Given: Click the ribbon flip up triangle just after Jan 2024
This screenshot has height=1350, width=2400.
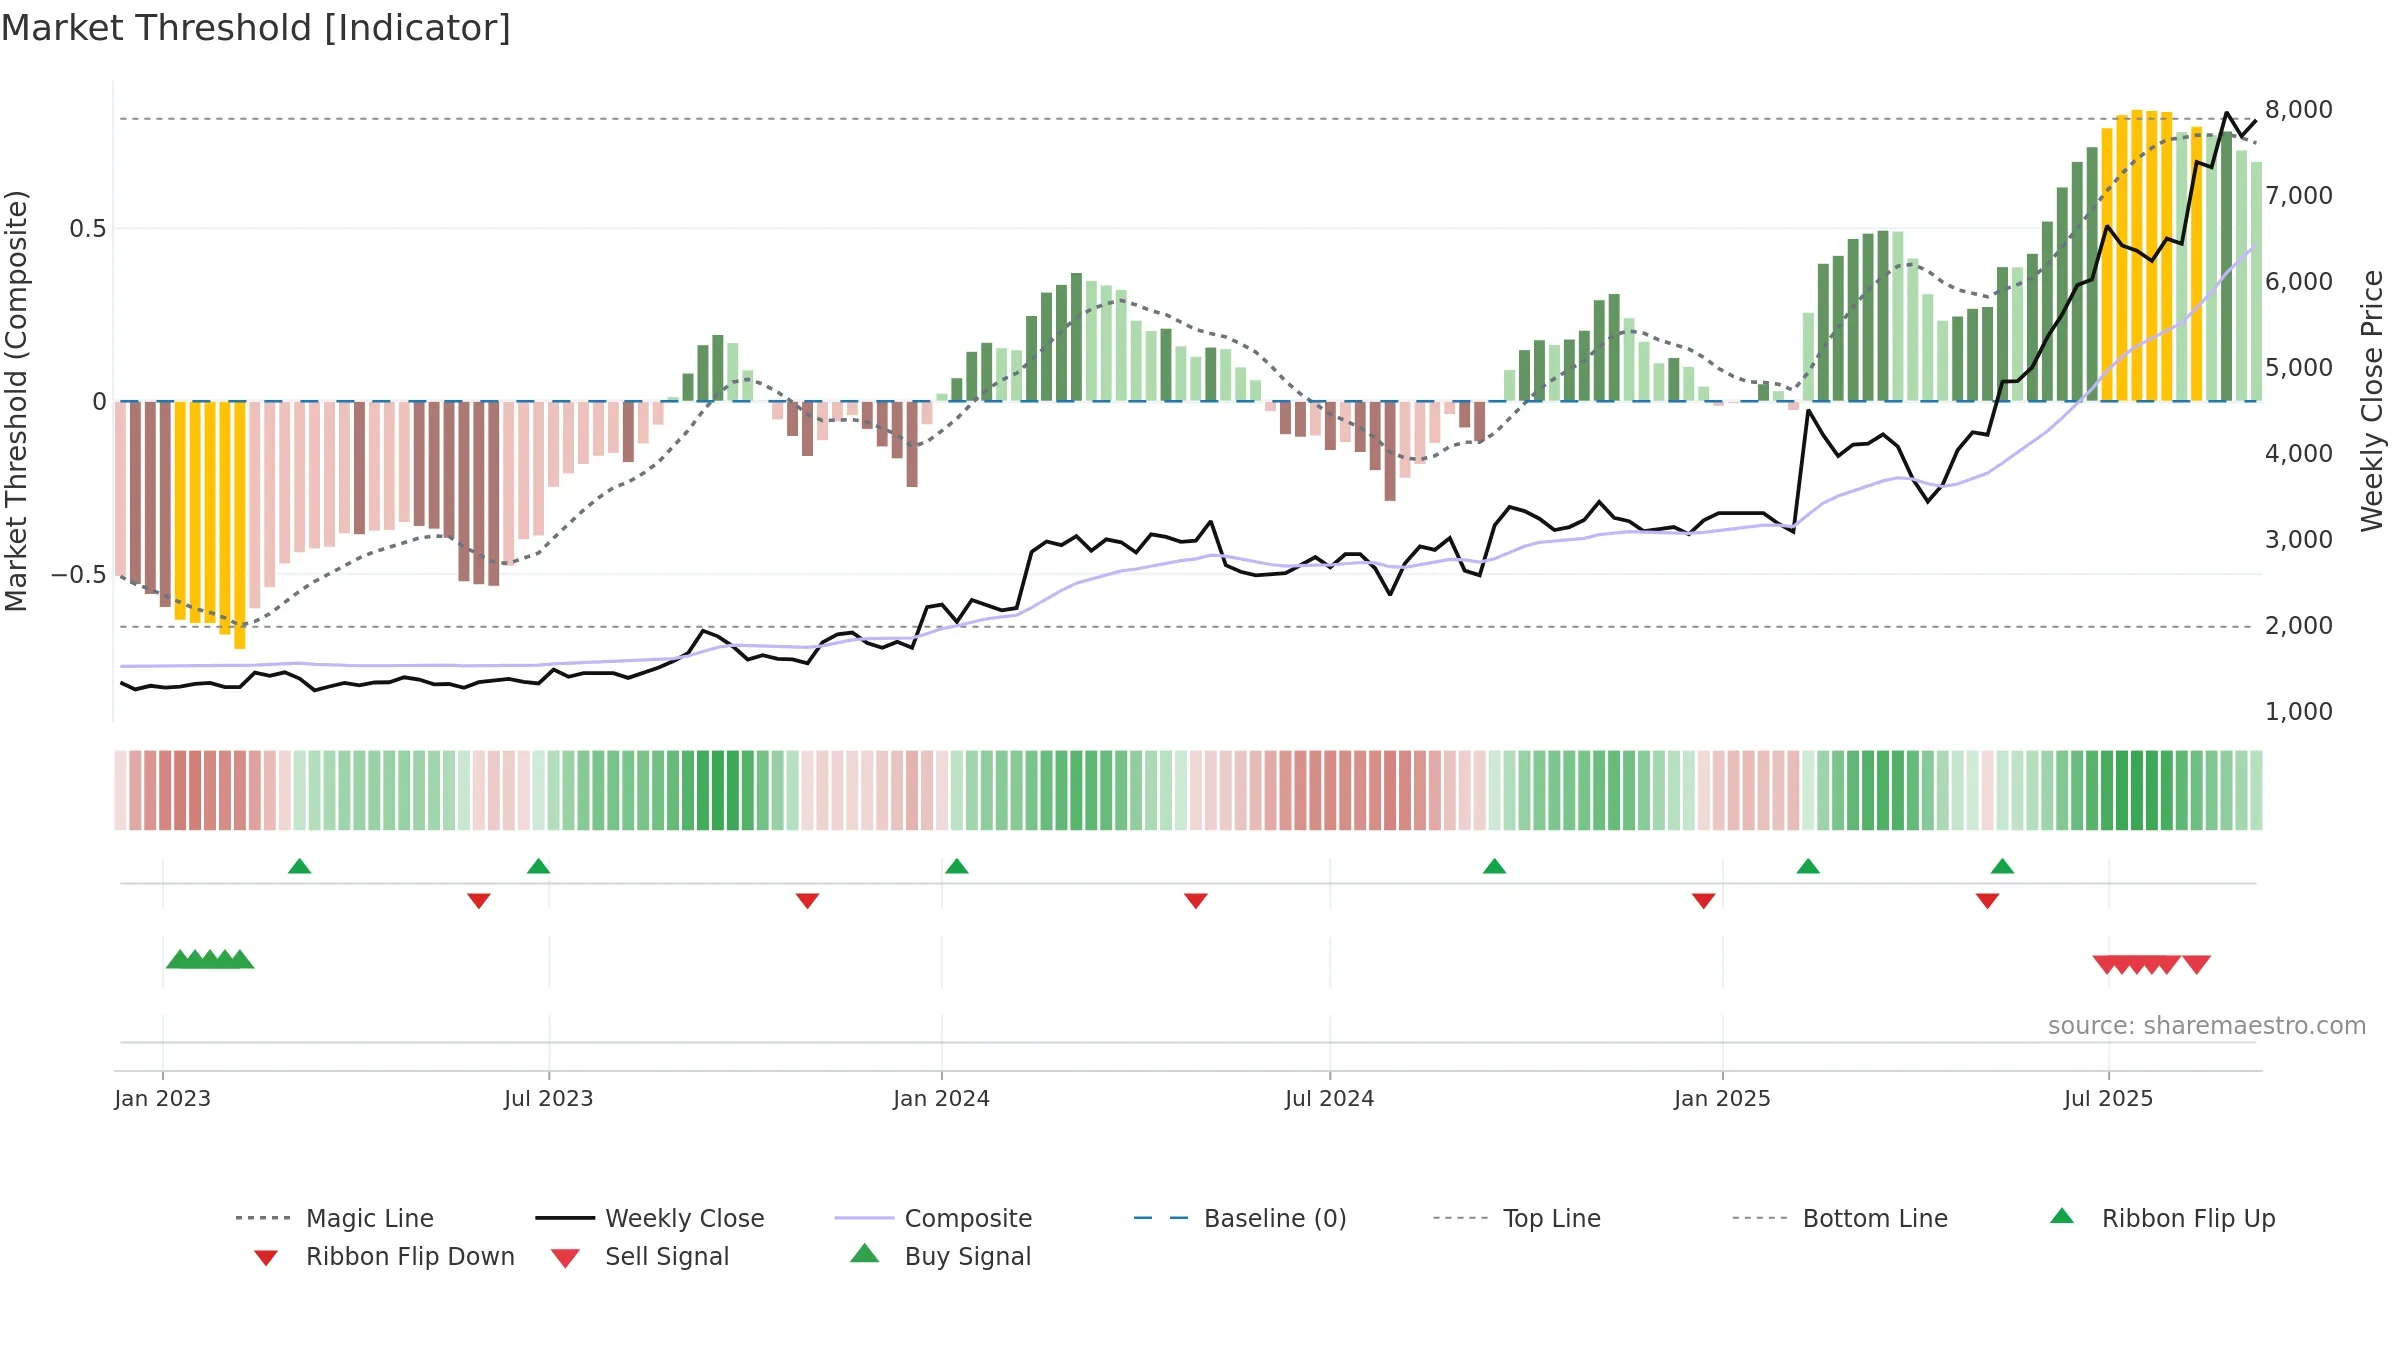Looking at the screenshot, I should (x=956, y=866).
